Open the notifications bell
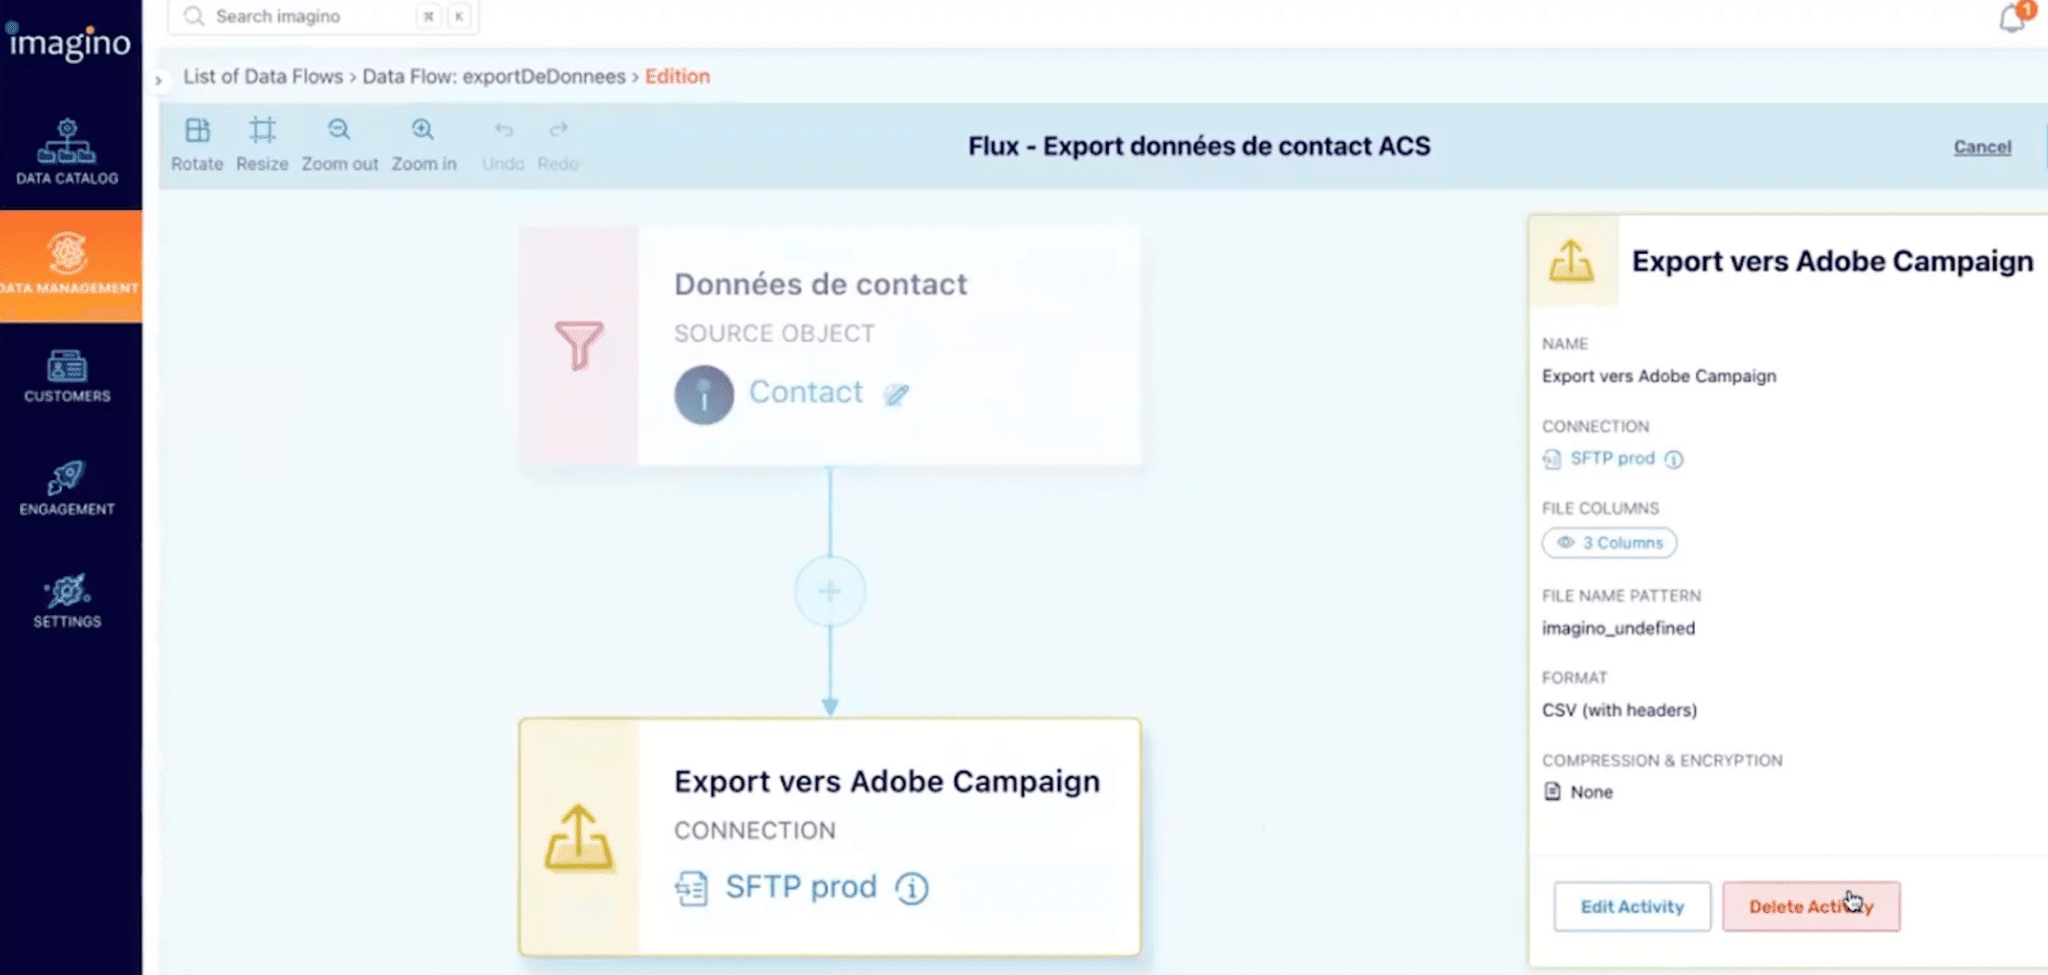Image resolution: width=2048 pixels, height=975 pixels. point(2013,19)
